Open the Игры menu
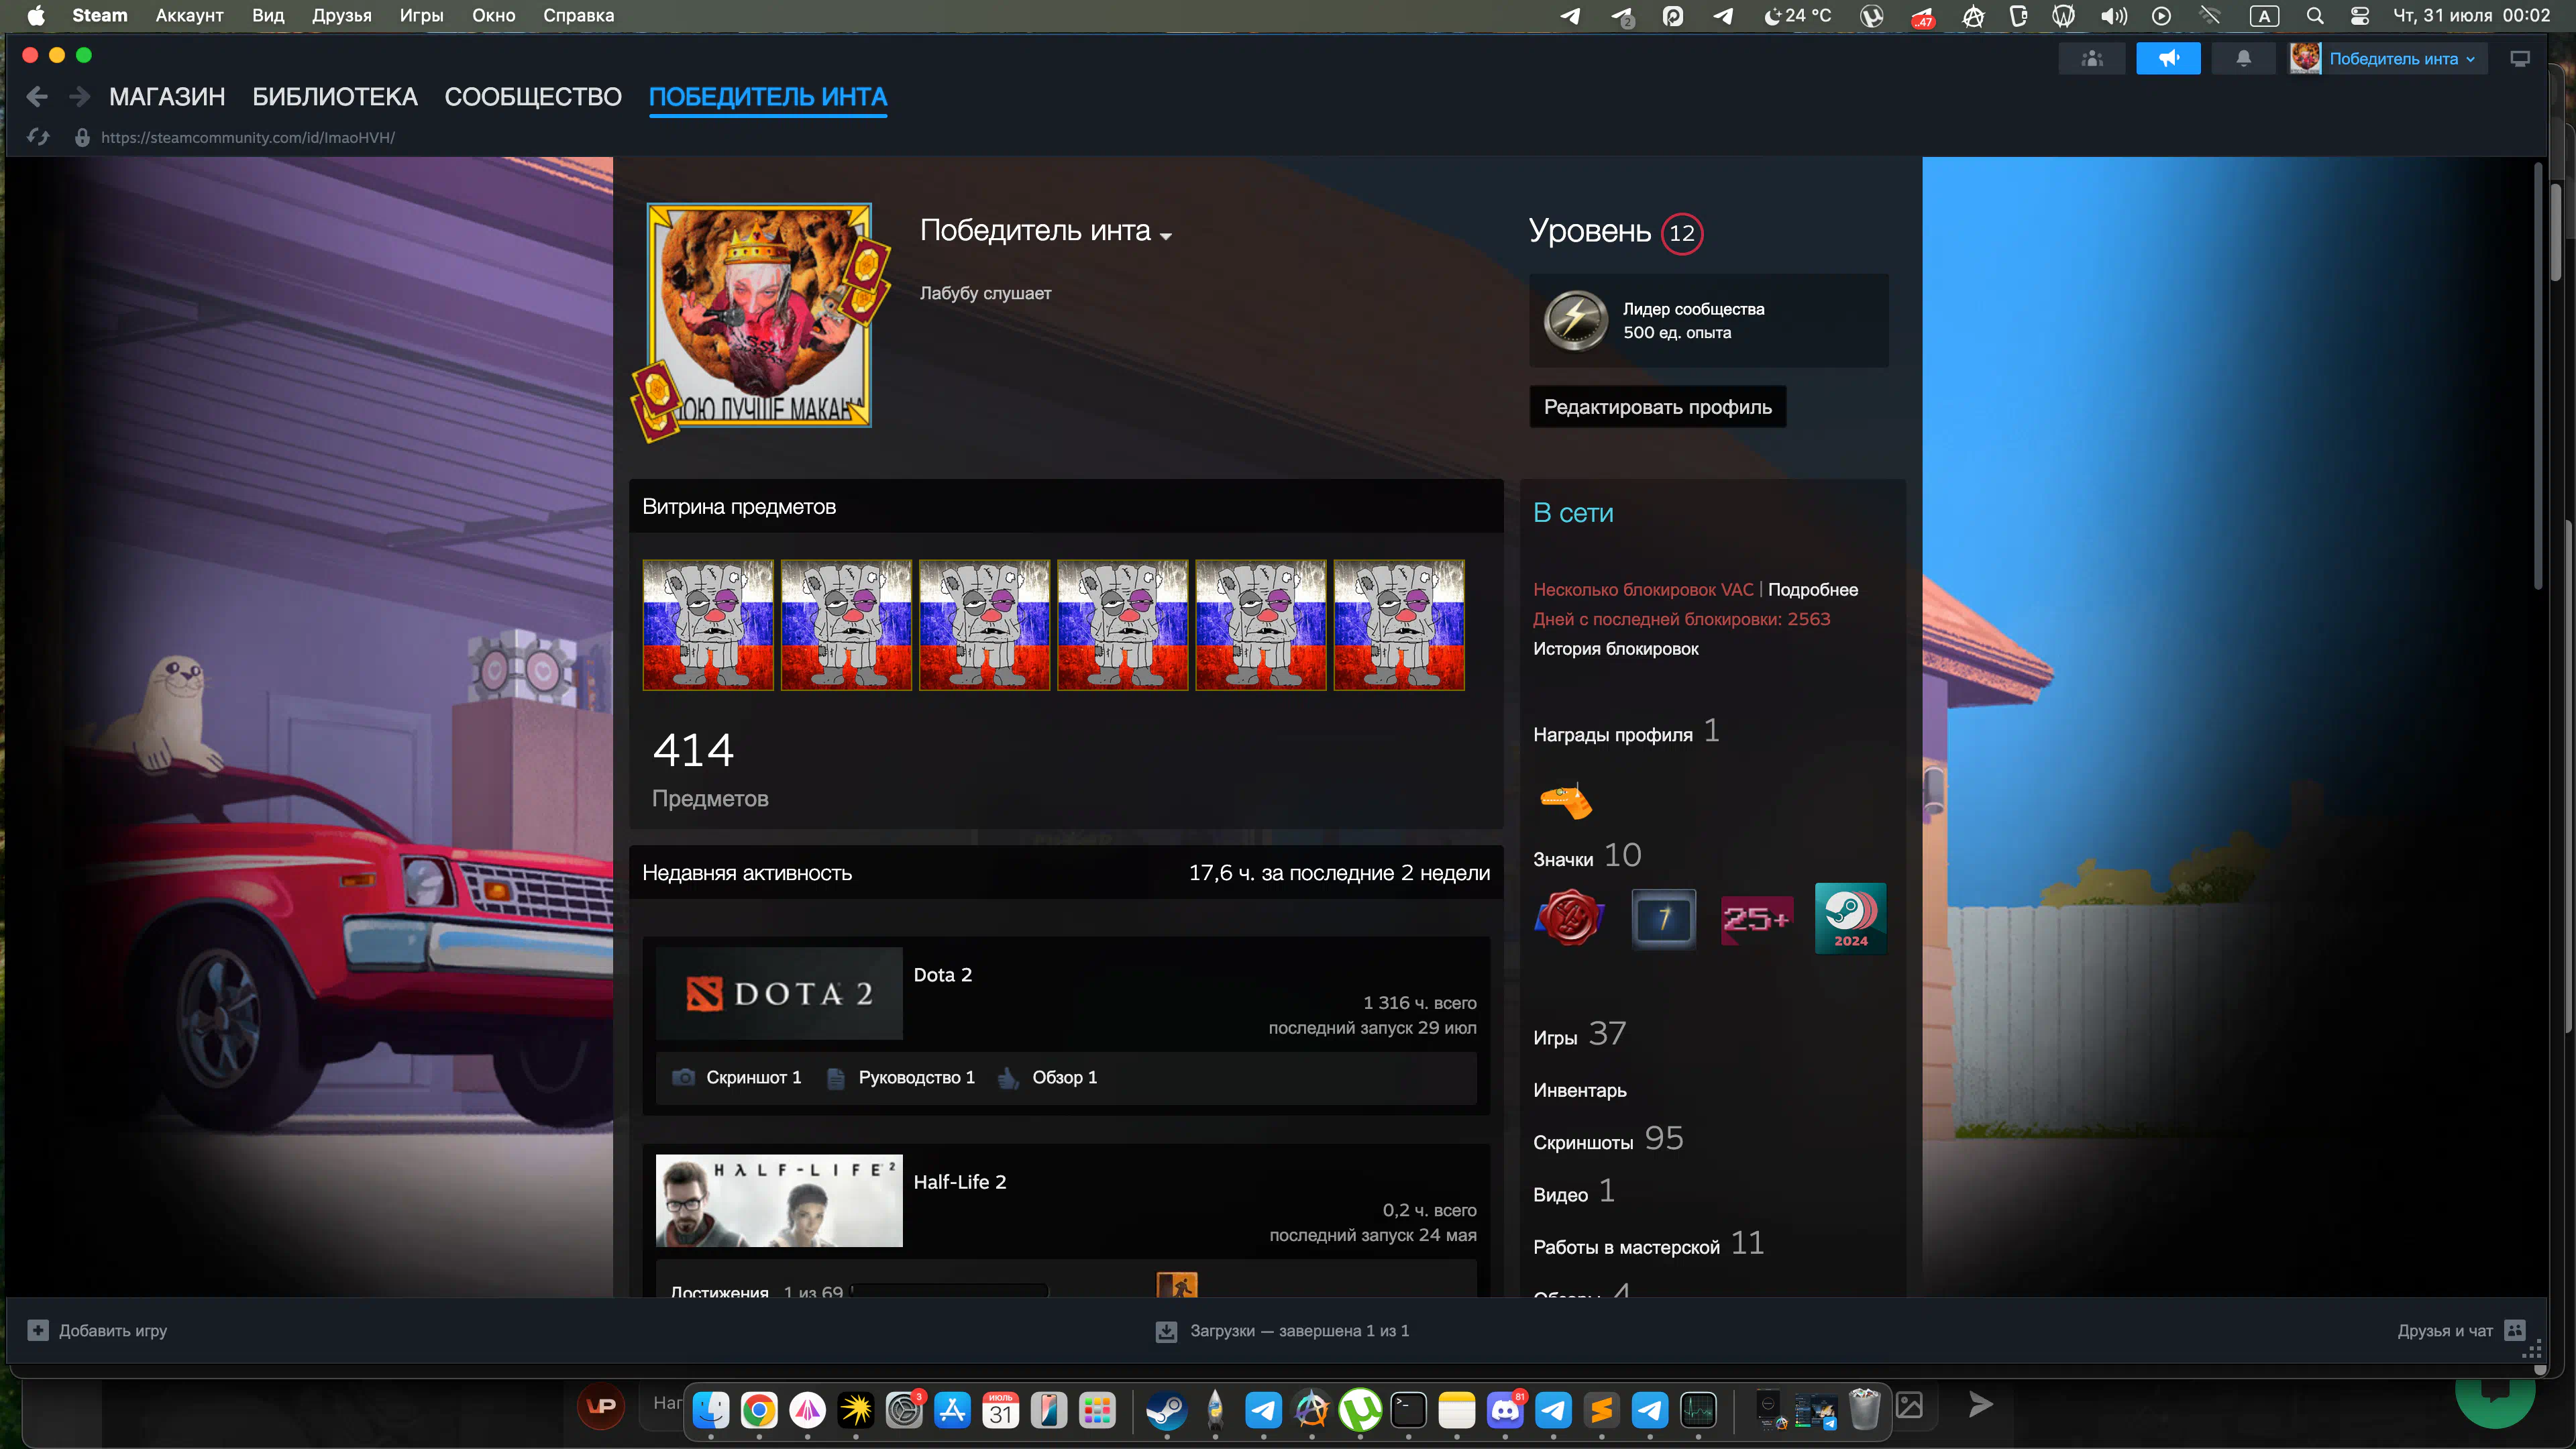This screenshot has height=1449, width=2576. click(422, 15)
